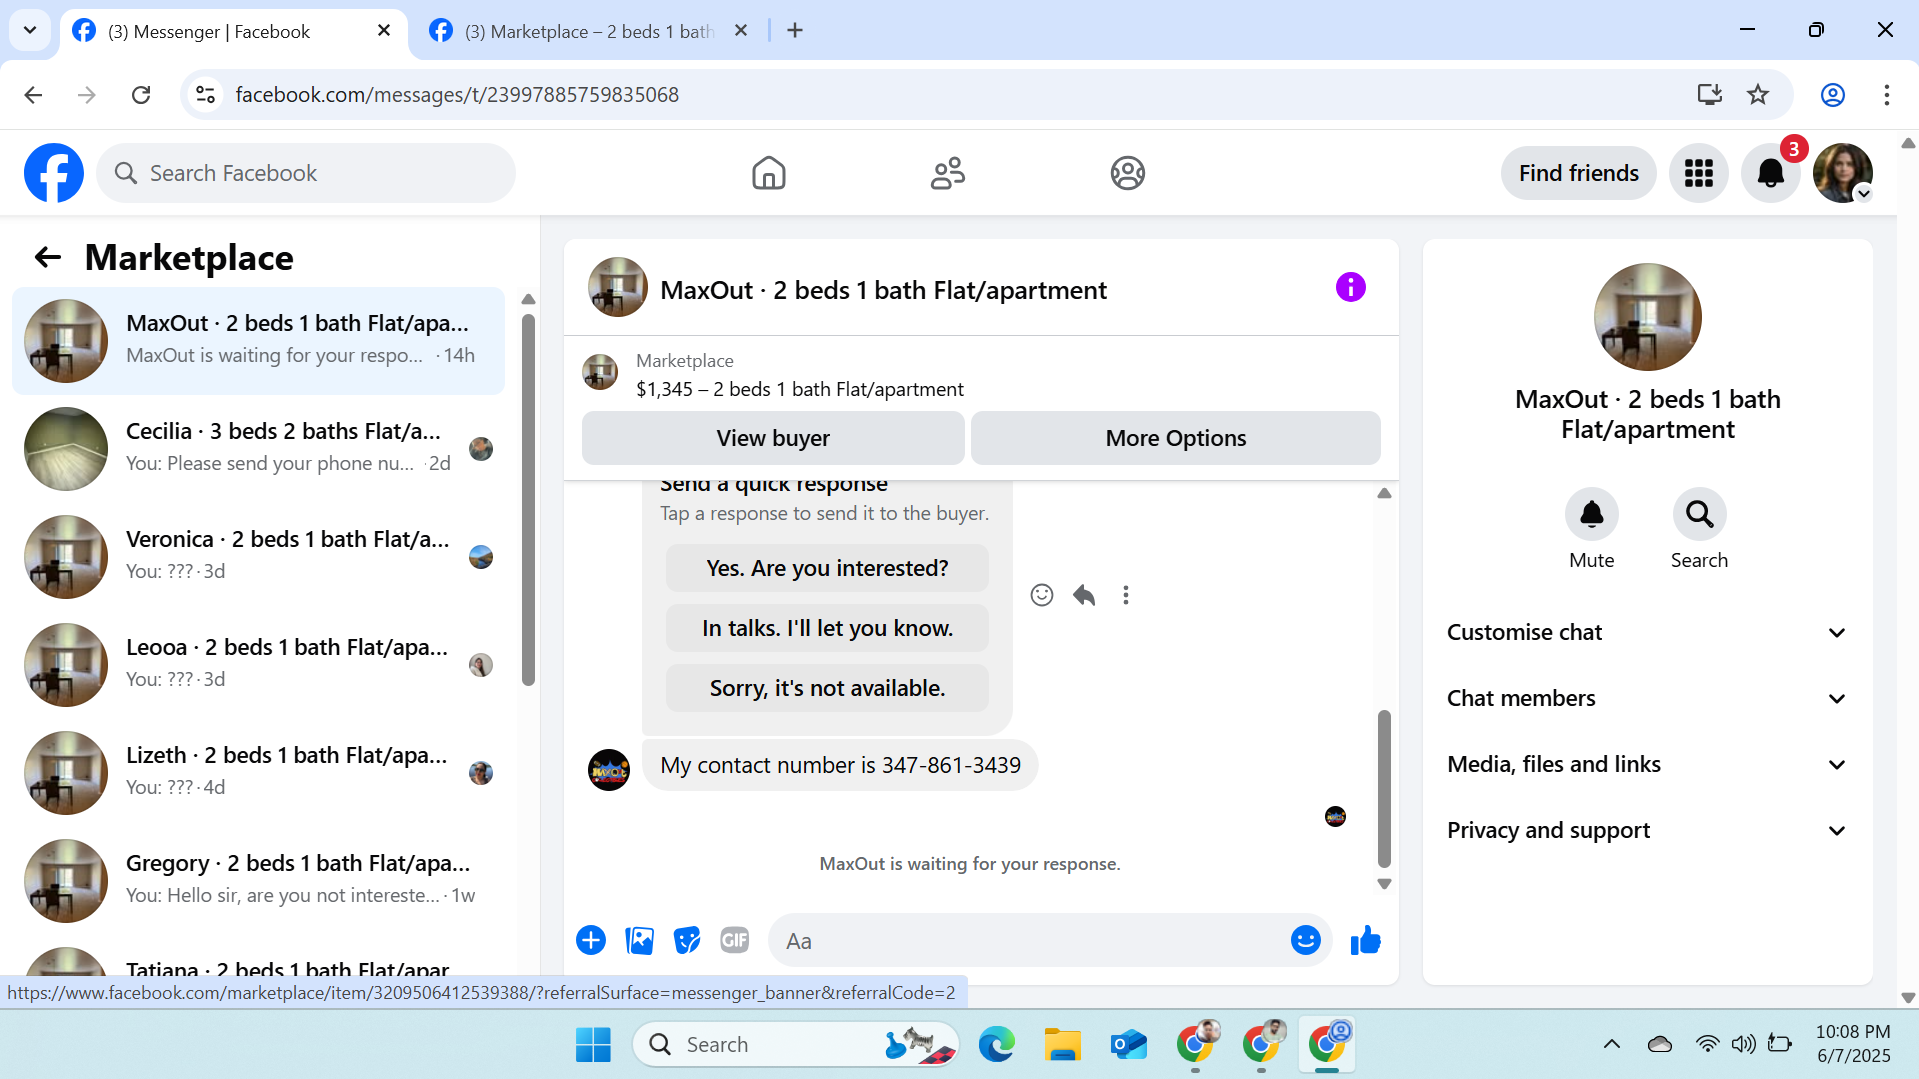
Task: Open the Leooa conversation
Action: point(258,664)
